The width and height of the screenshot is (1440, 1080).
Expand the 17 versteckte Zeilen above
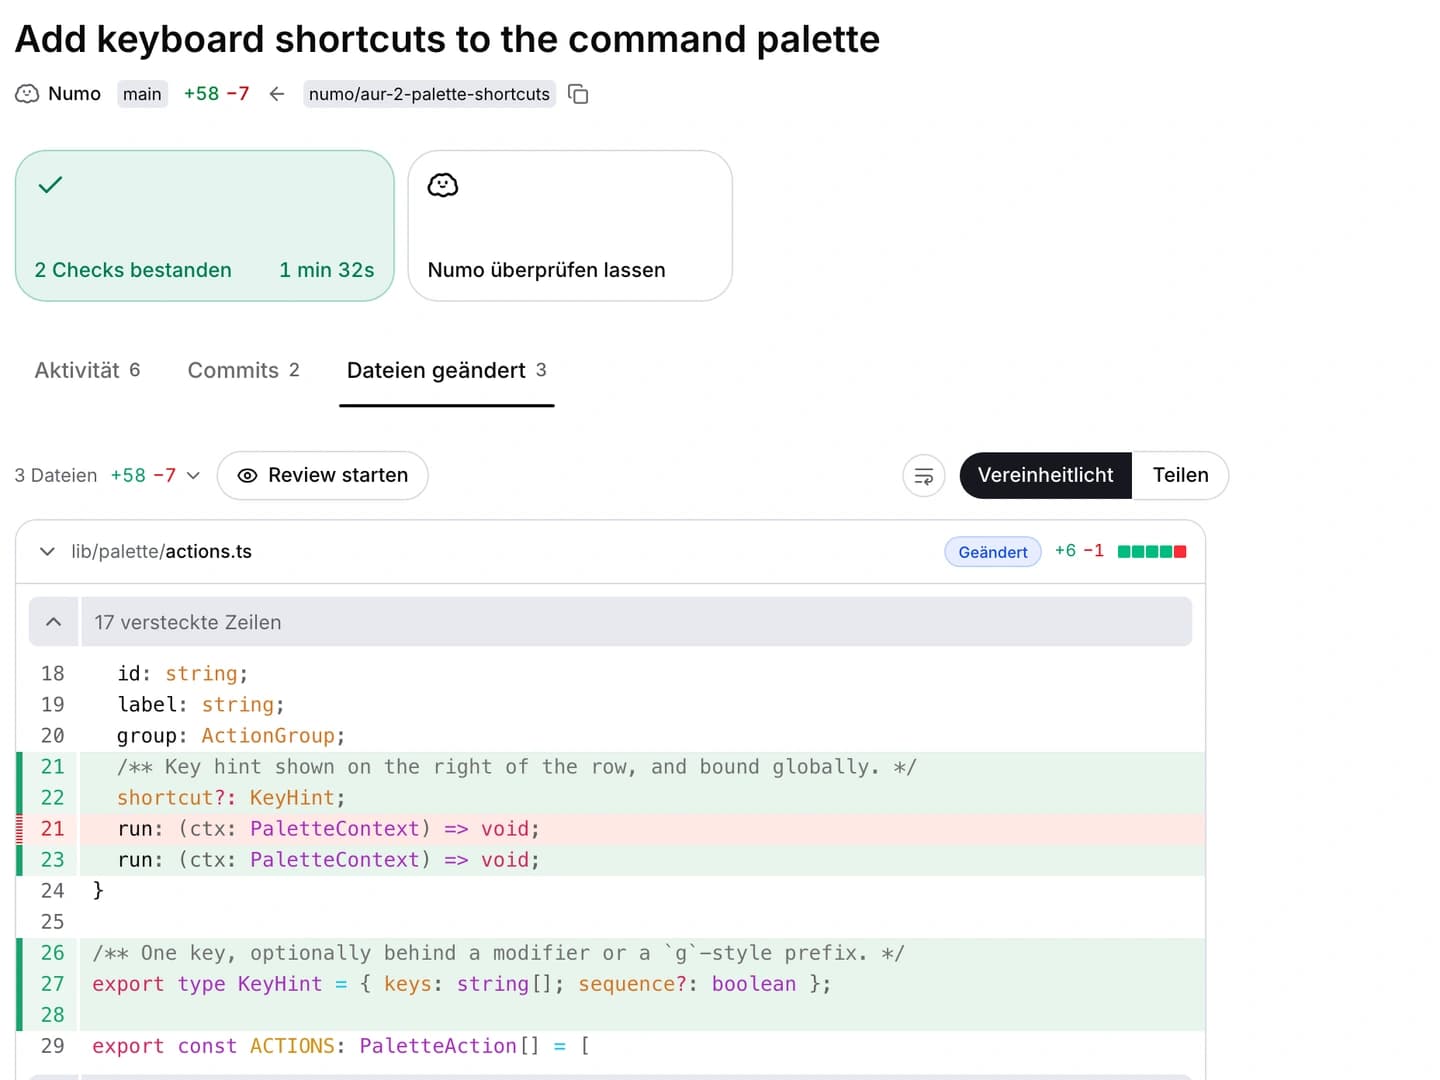(x=54, y=622)
